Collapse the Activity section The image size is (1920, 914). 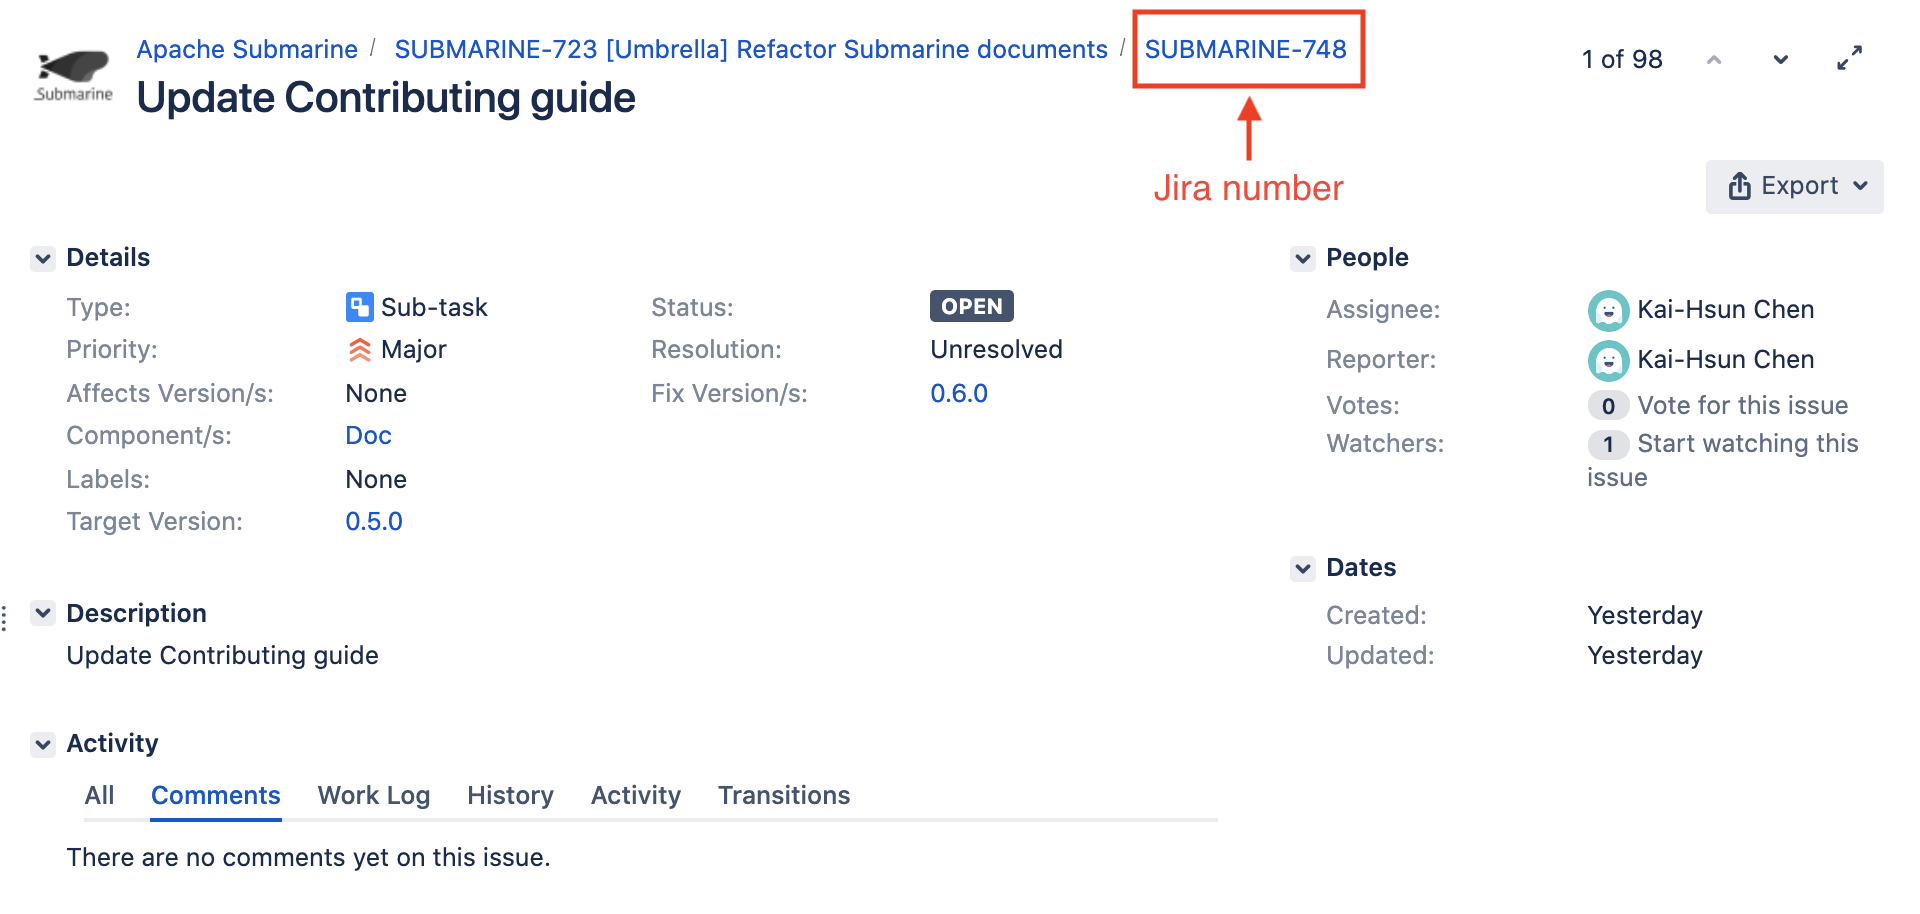pos(43,744)
